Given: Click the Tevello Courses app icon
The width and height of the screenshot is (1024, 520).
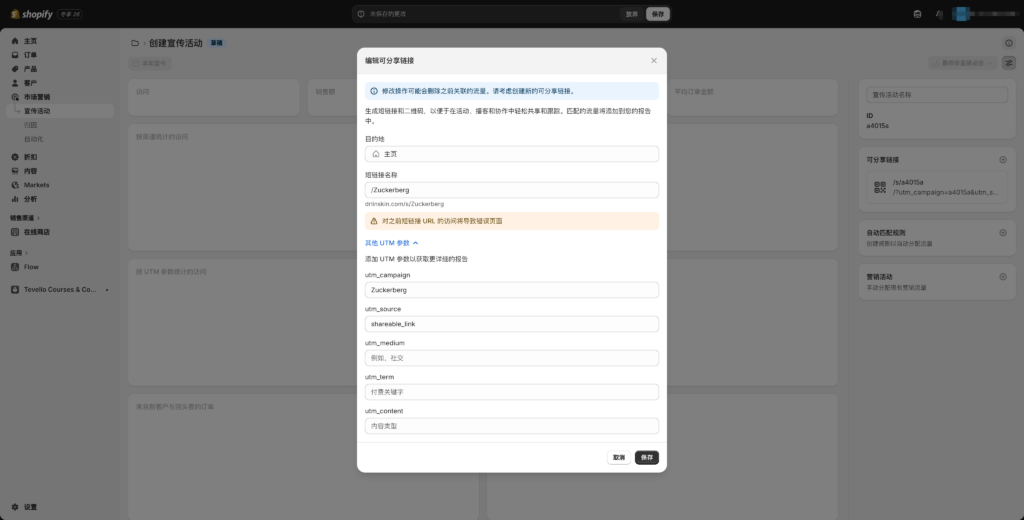Looking at the screenshot, I should pos(15,289).
